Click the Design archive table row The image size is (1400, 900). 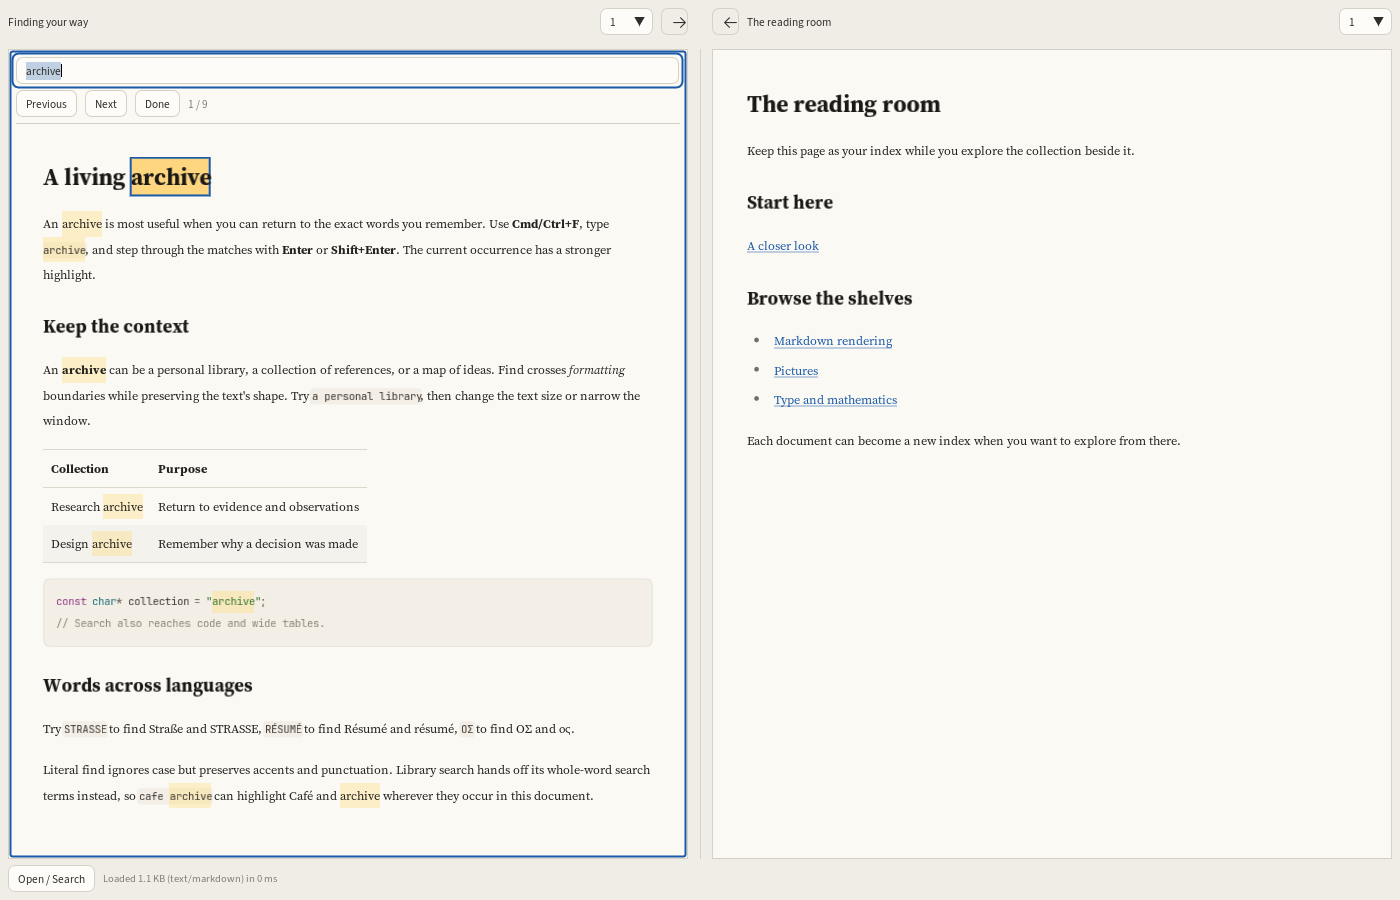[x=205, y=544]
